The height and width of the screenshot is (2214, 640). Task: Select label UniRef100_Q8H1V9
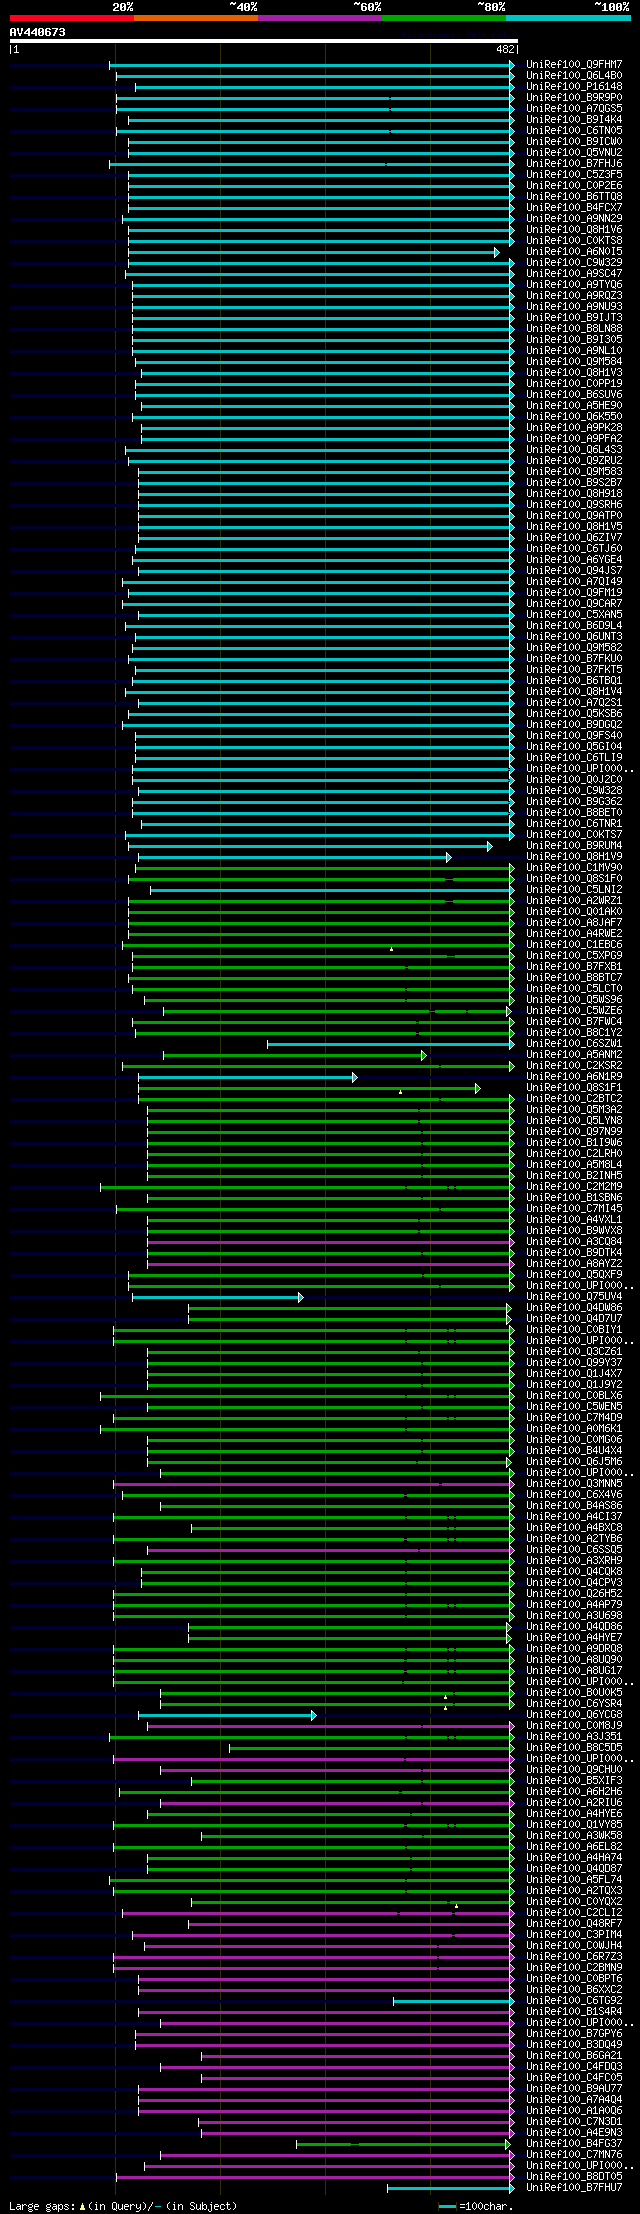coord(574,856)
